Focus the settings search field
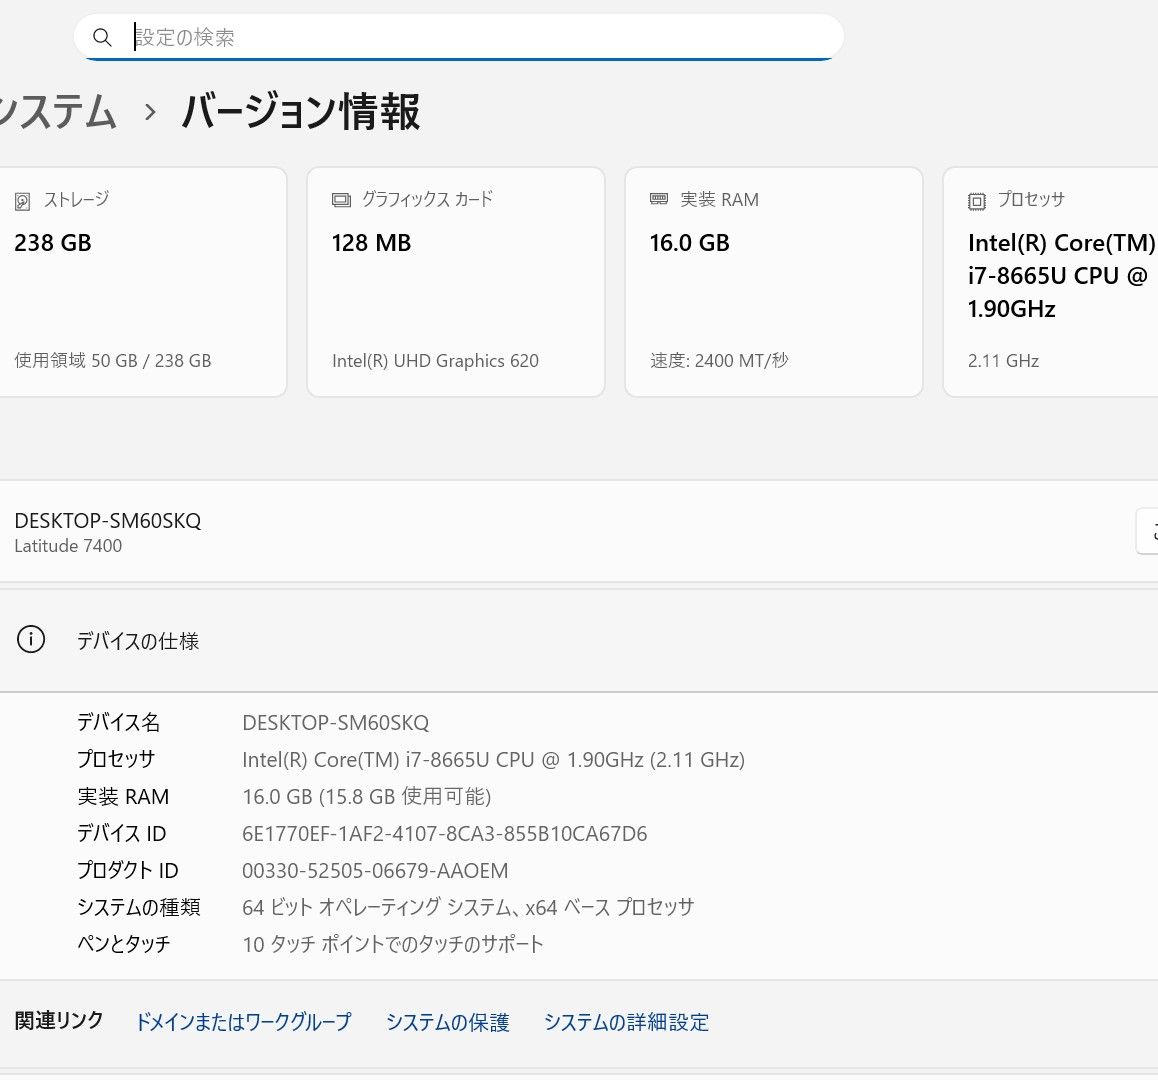The image size is (1158, 1080). (x=480, y=38)
